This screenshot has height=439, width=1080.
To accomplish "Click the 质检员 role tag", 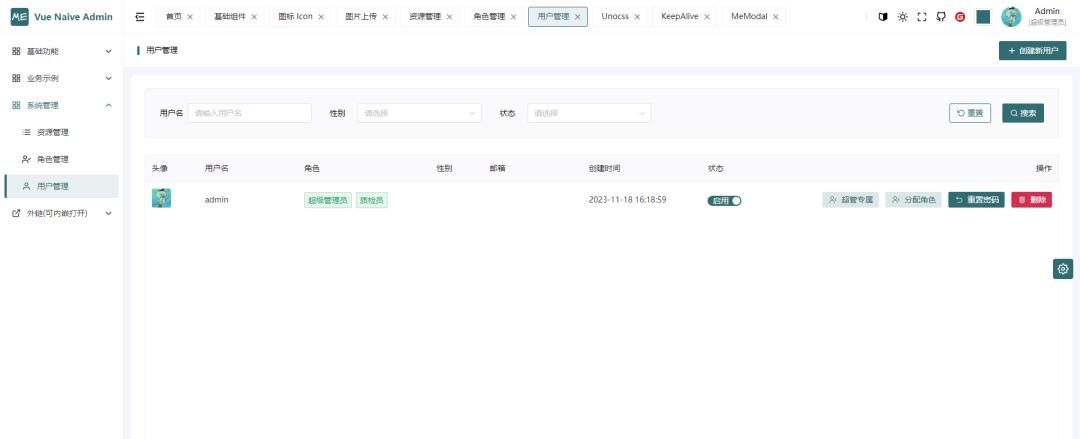I will (372, 201).
